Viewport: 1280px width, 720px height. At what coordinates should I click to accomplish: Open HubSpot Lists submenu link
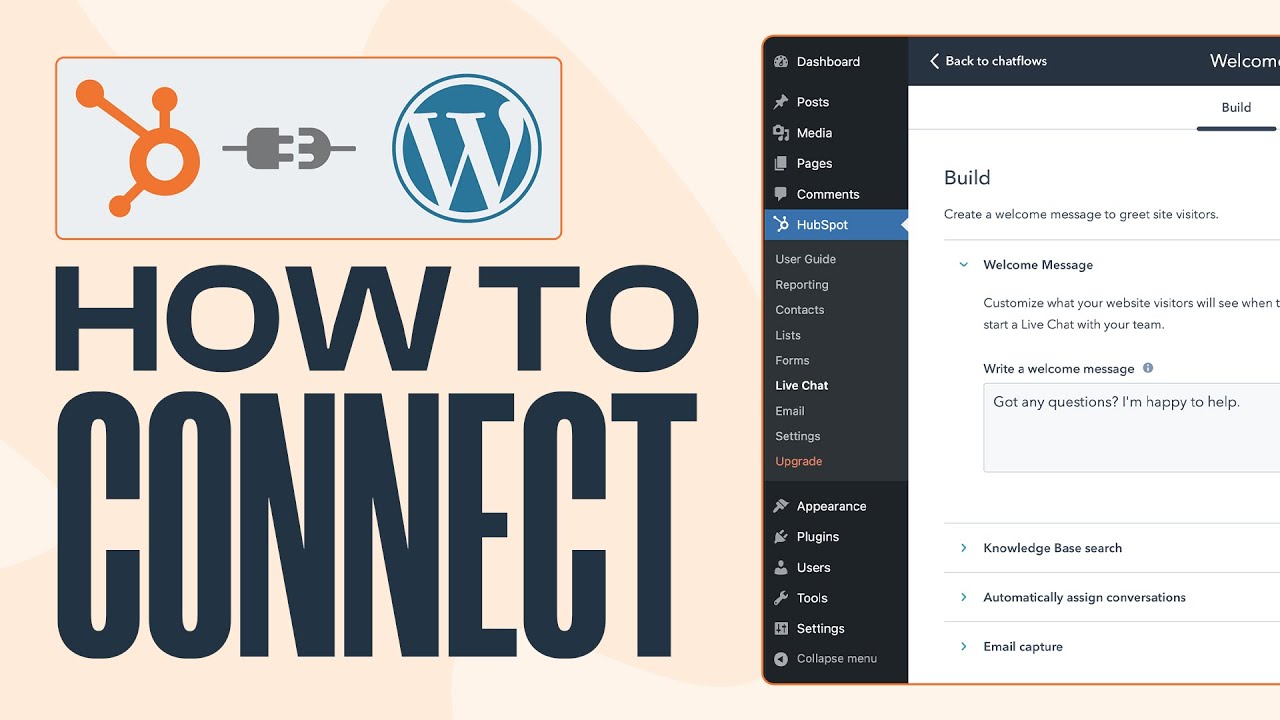[788, 335]
